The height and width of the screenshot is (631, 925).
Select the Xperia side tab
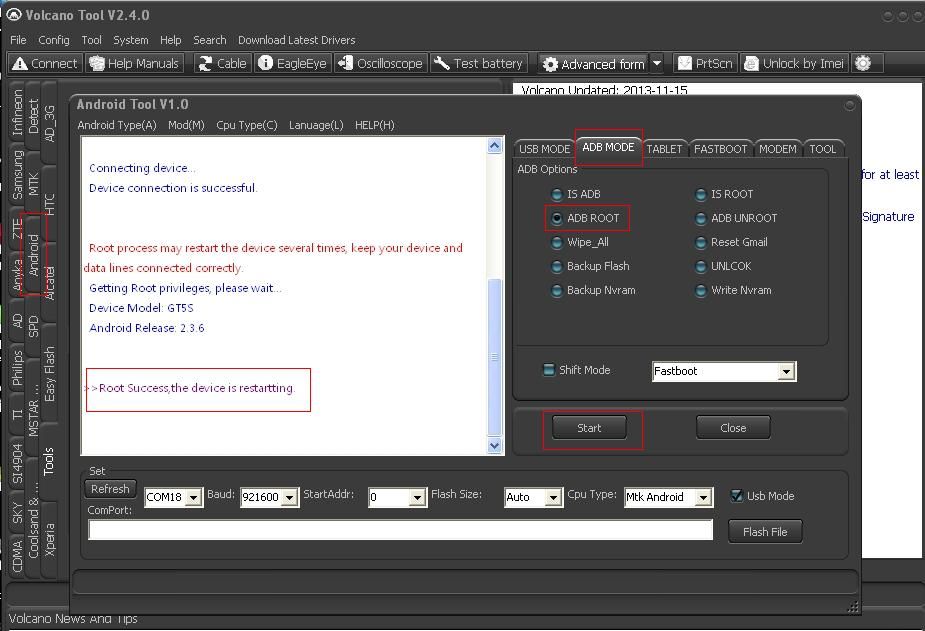coord(50,539)
